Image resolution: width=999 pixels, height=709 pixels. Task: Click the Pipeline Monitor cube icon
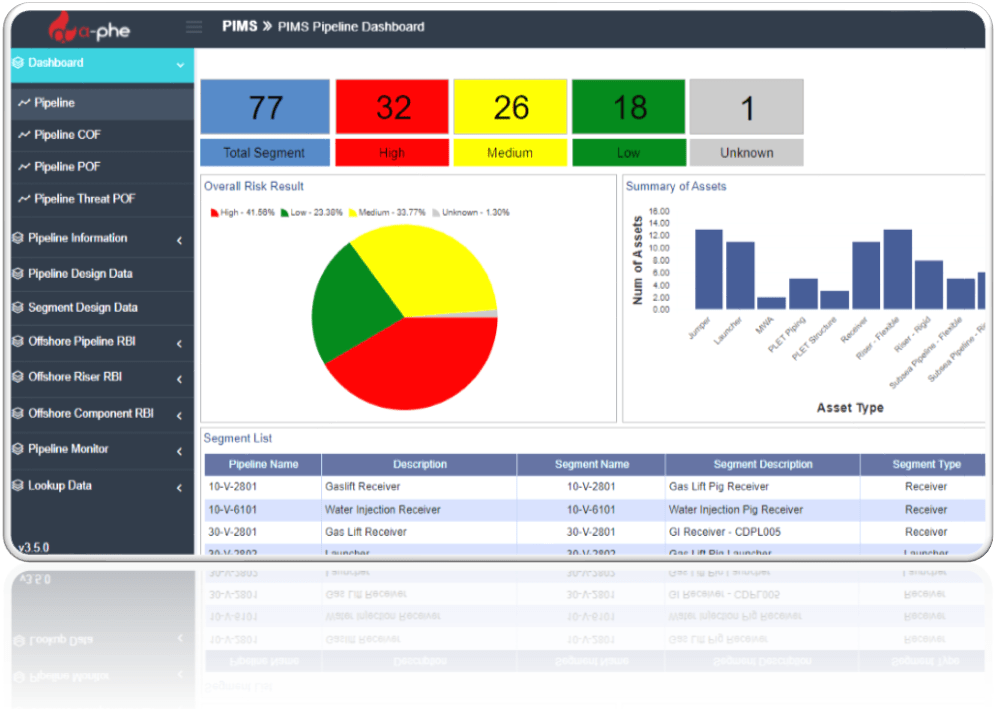[18, 449]
